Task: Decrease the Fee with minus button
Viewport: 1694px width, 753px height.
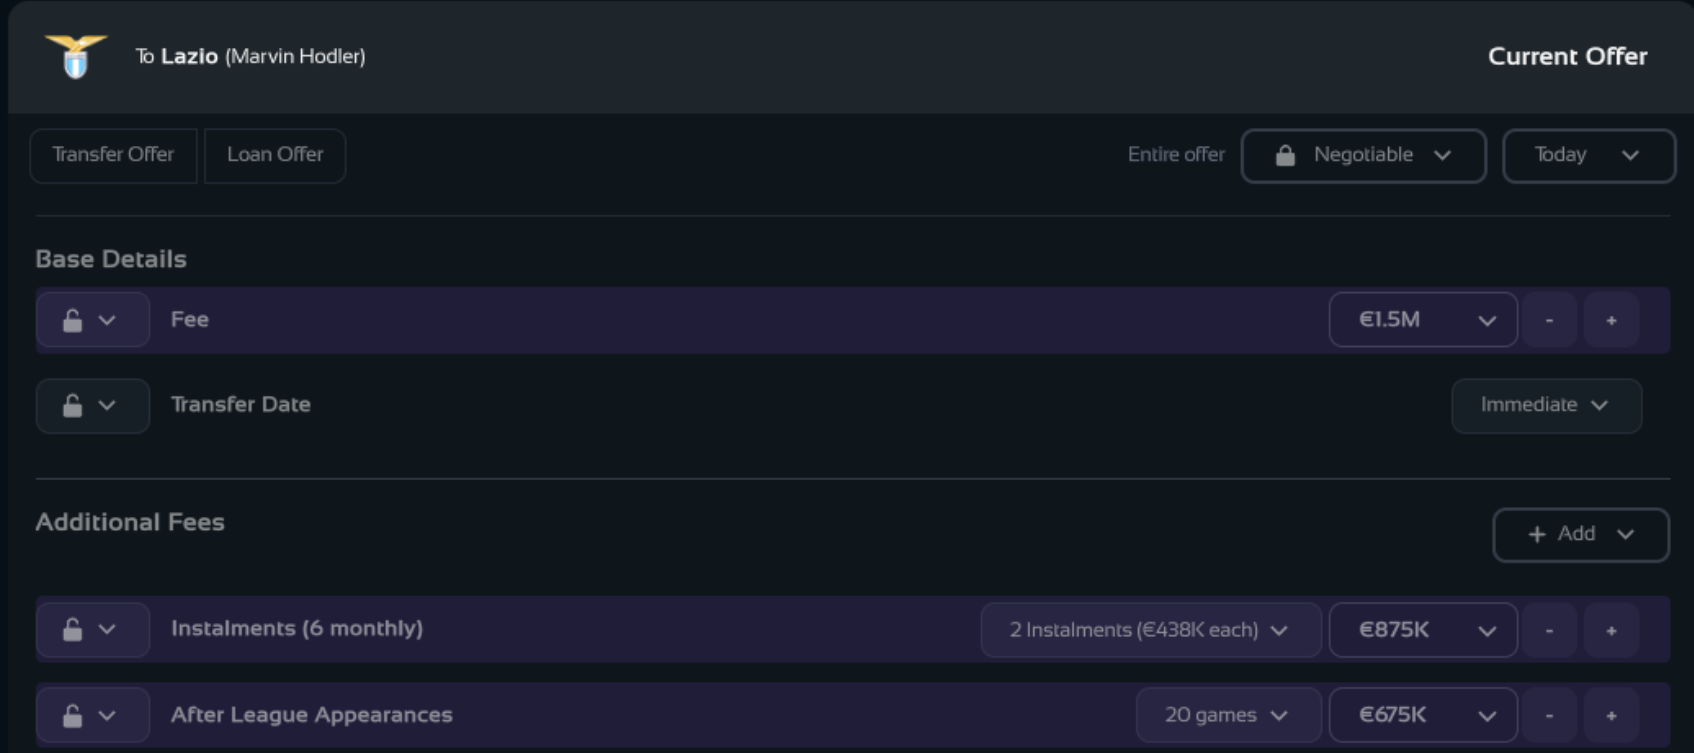Action: [x=1549, y=320]
